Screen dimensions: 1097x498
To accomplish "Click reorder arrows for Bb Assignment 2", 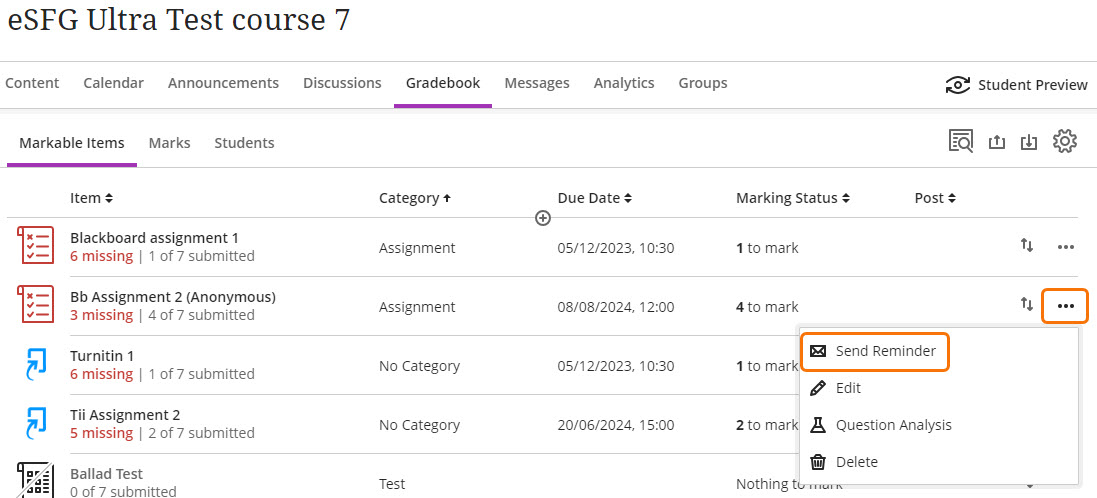I will click(x=1026, y=304).
